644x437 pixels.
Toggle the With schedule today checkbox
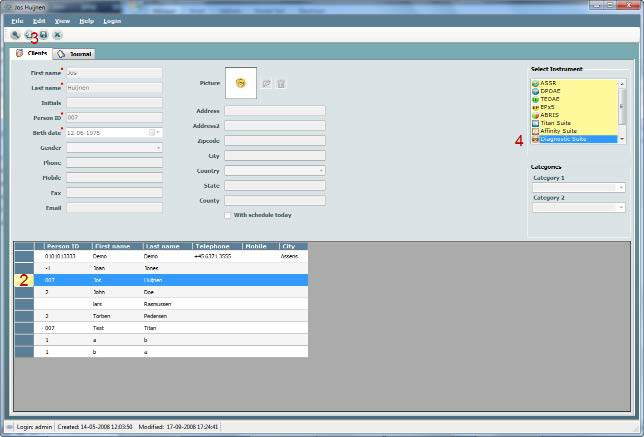(228, 215)
